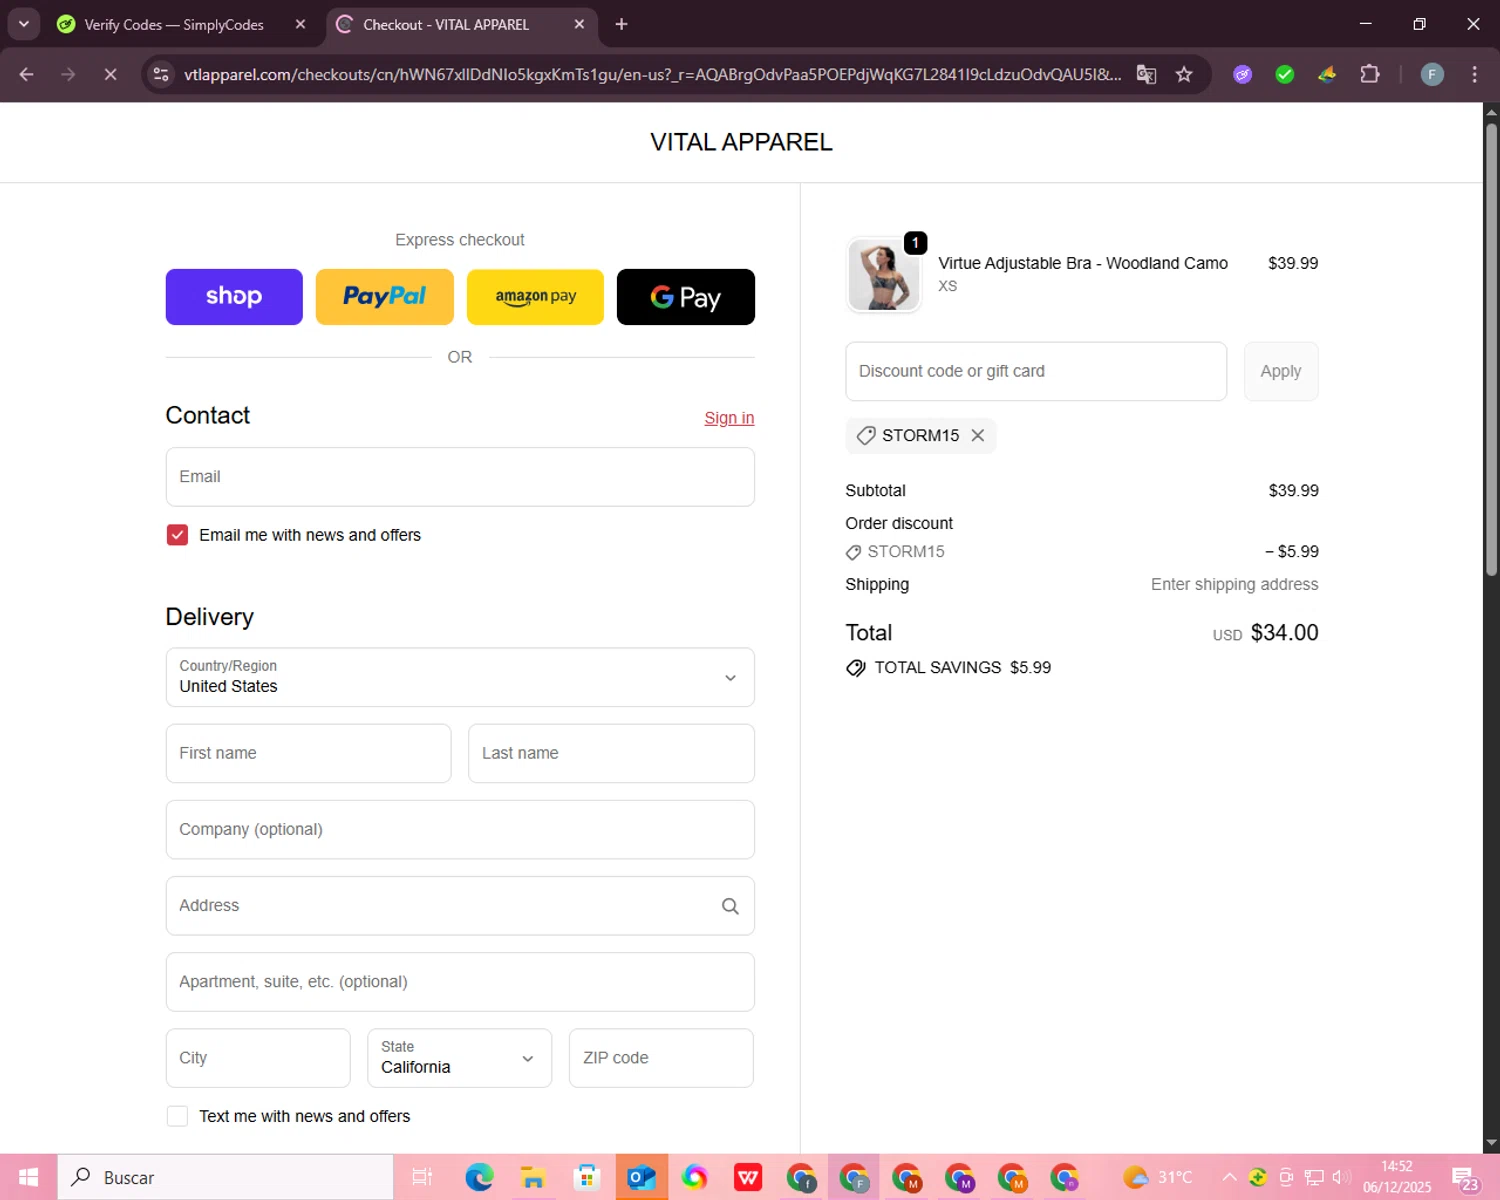
Task: Open the notification center icon
Action: (x=1466, y=1178)
